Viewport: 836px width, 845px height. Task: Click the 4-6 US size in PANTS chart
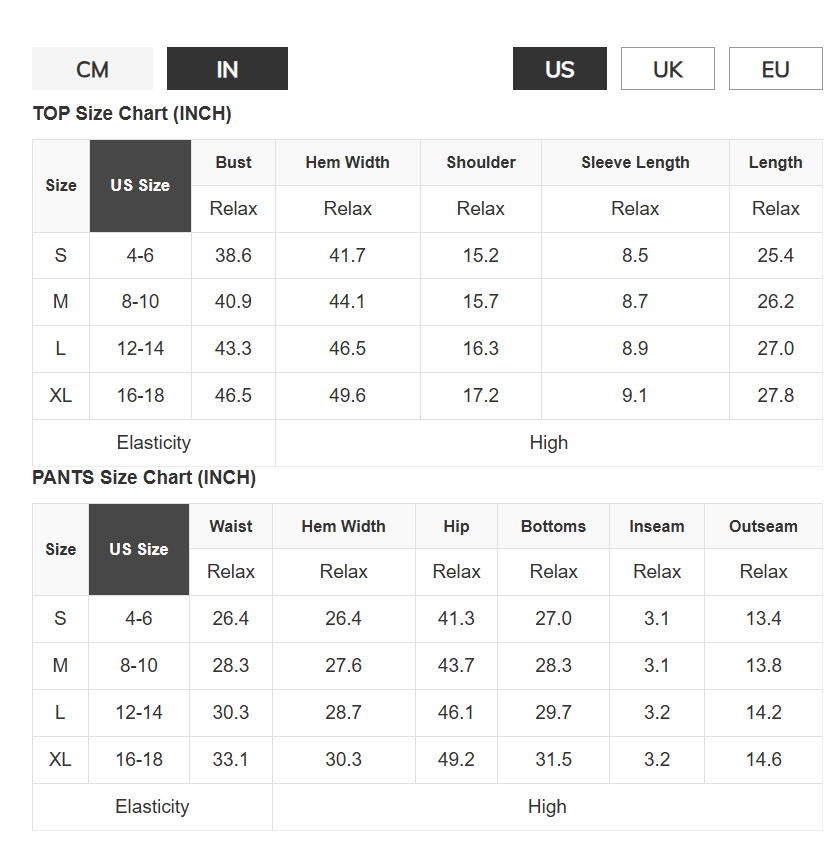click(x=139, y=618)
